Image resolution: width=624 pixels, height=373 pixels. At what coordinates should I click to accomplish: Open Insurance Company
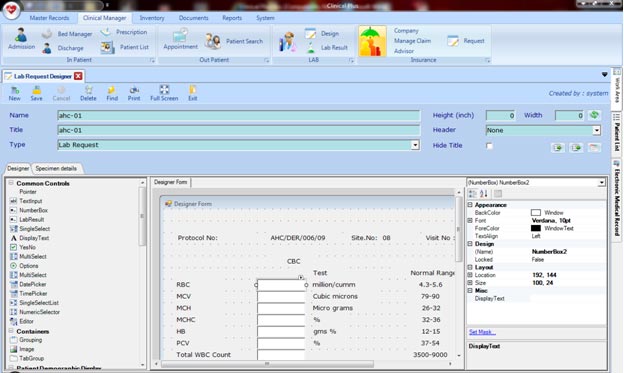click(406, 31)
